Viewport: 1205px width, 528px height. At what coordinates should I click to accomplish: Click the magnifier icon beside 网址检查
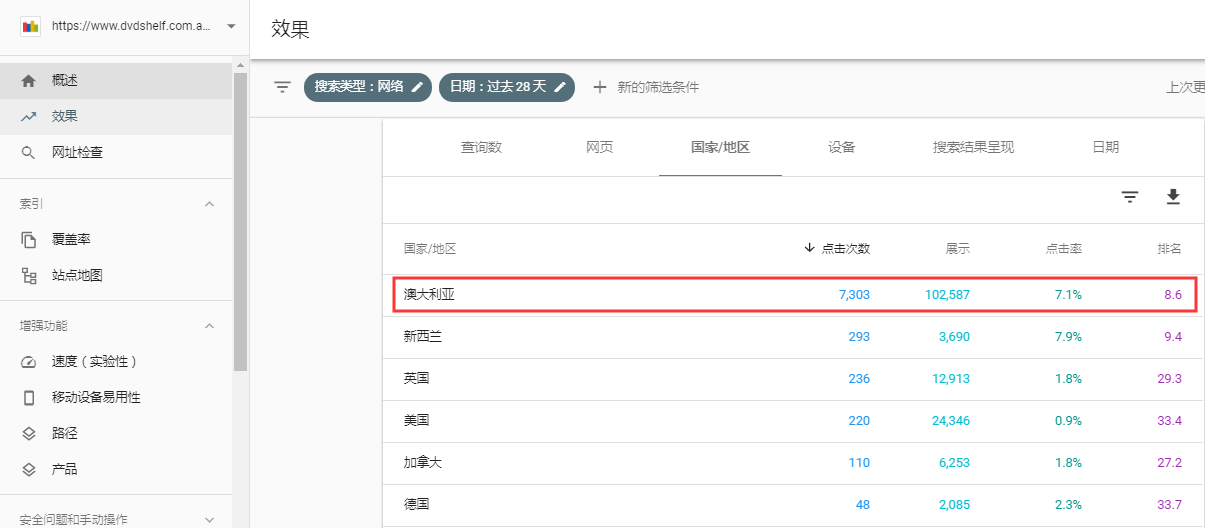[x=29, y=153]
